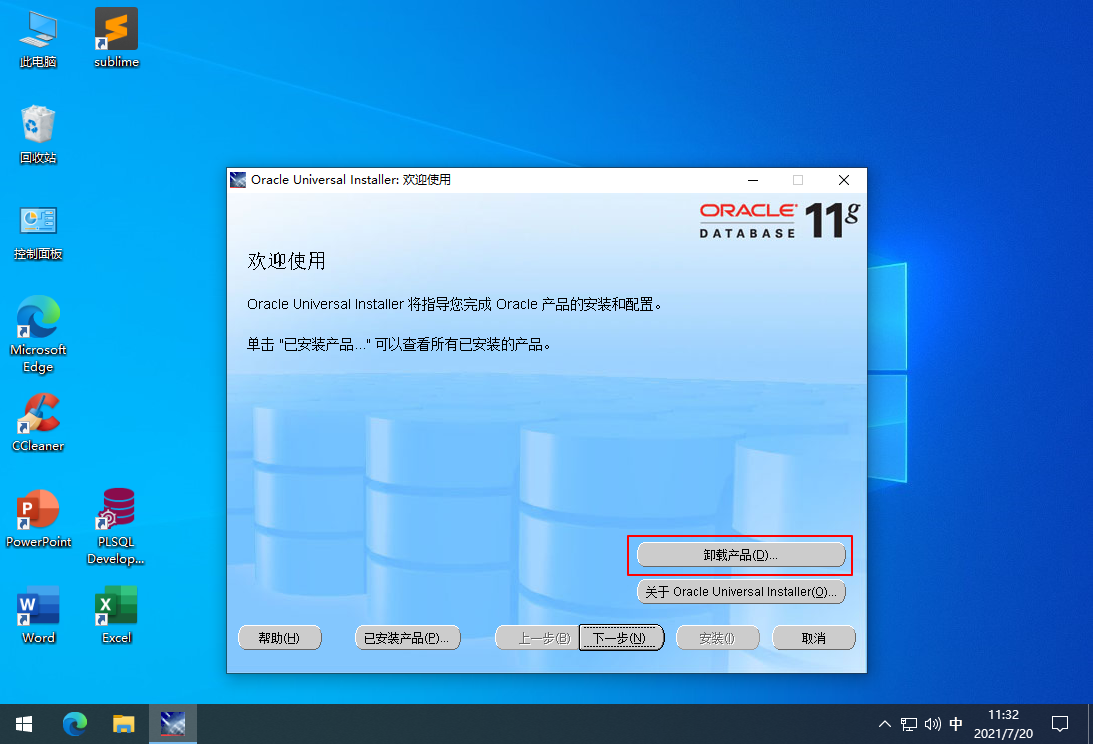
Task: Expand the system tray hidden icons chevron
Action: [885, 724]
